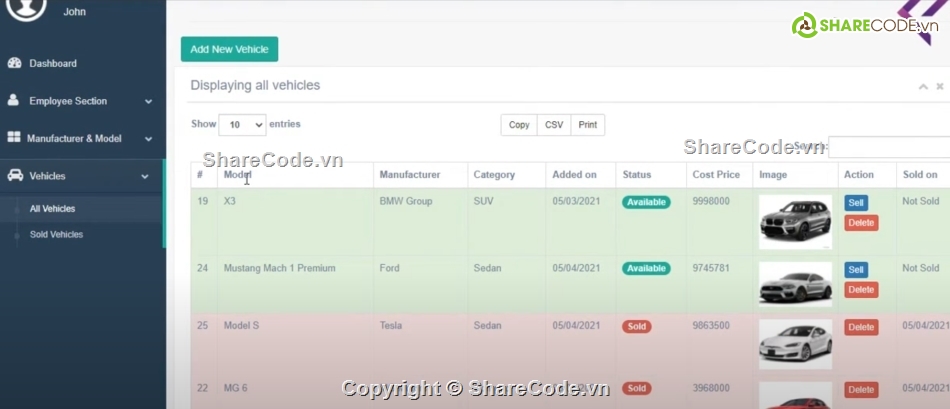Click the Sold badge for MG 6
The height and width of the screenshot is (409, 950).
tap(637, 388)
